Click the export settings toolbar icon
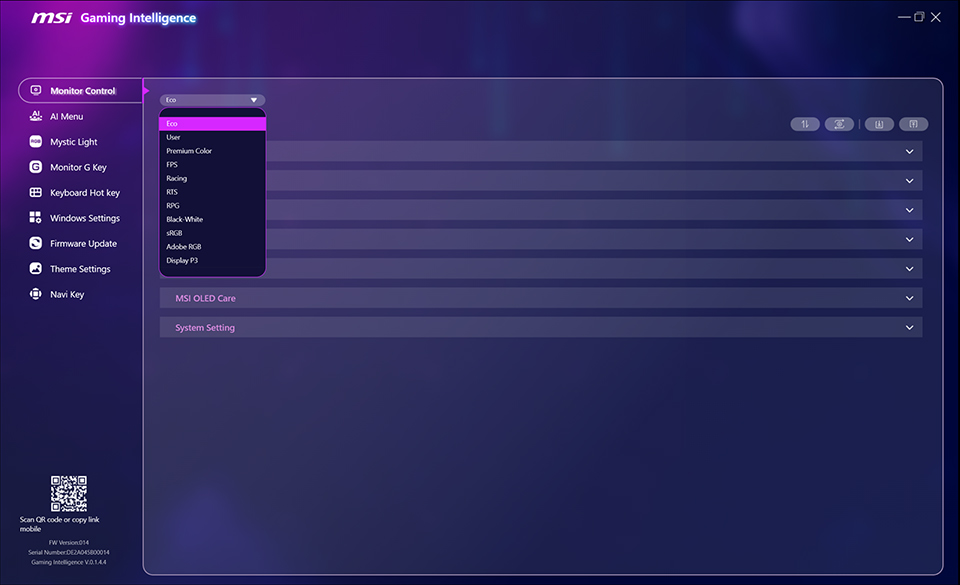Image resolution: width=960 pixels, height=585 pixels. point(912,123)
